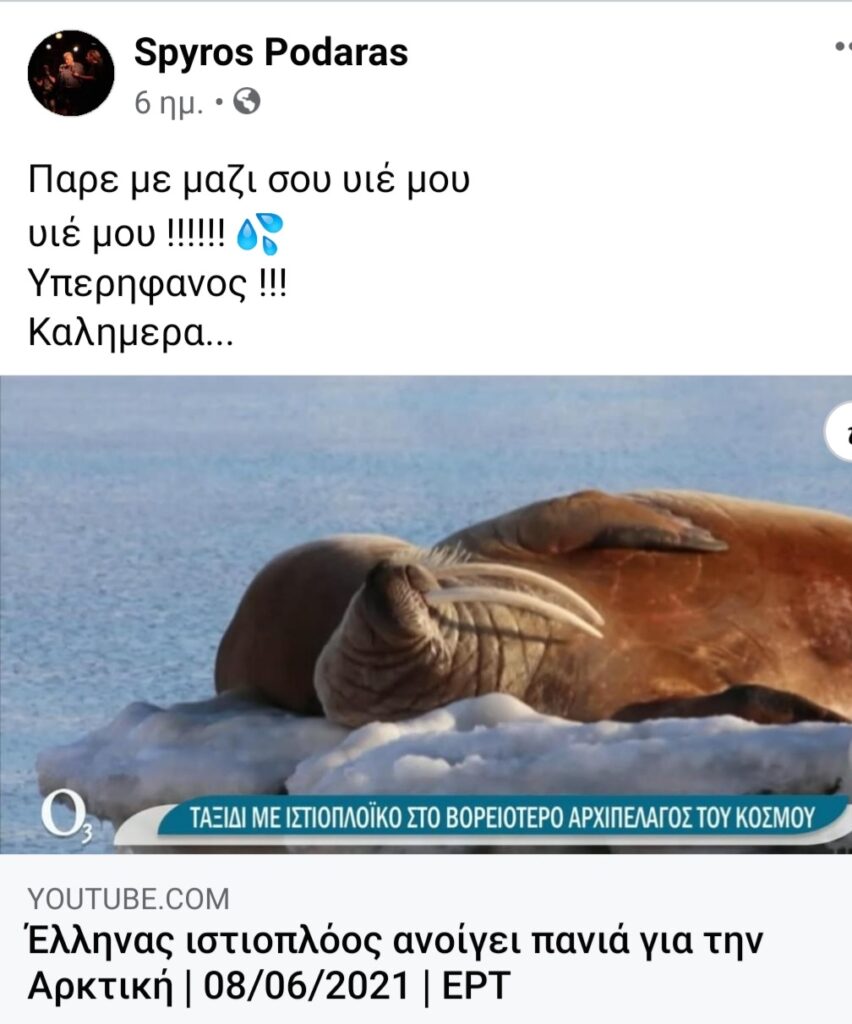Select the line "Παρε με μαζι σου υιέ μου"
The width and height of the screenshot is (852, 1024).
[249, 181]
